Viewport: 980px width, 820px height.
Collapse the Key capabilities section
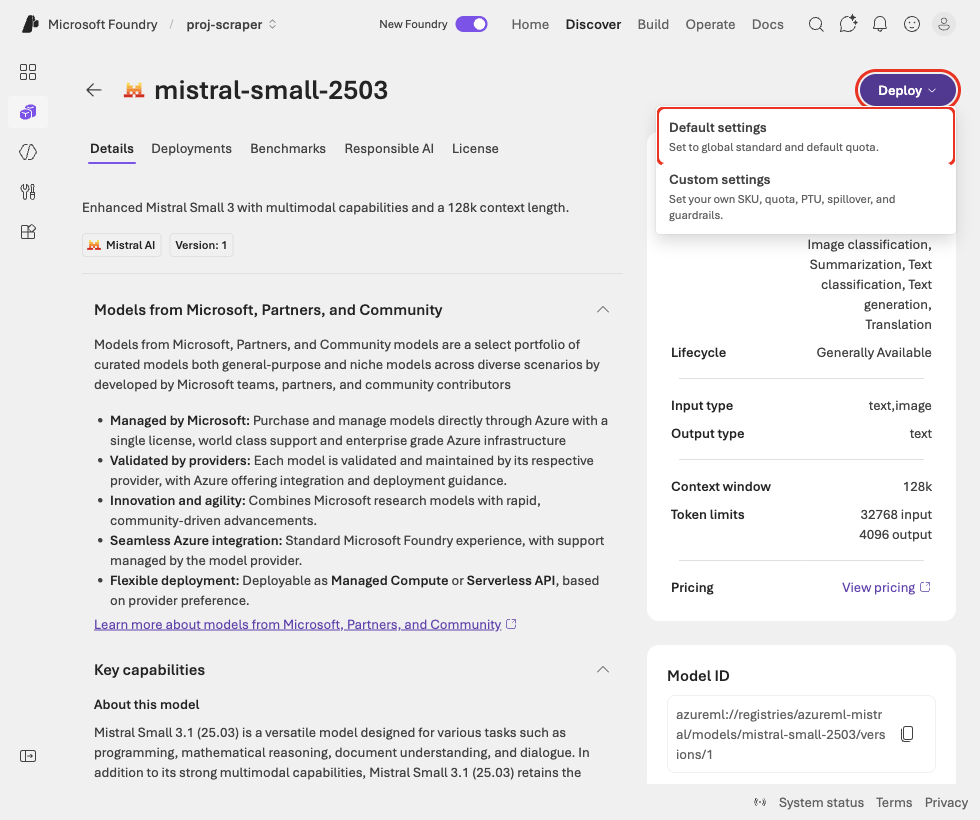coord(602,670)
